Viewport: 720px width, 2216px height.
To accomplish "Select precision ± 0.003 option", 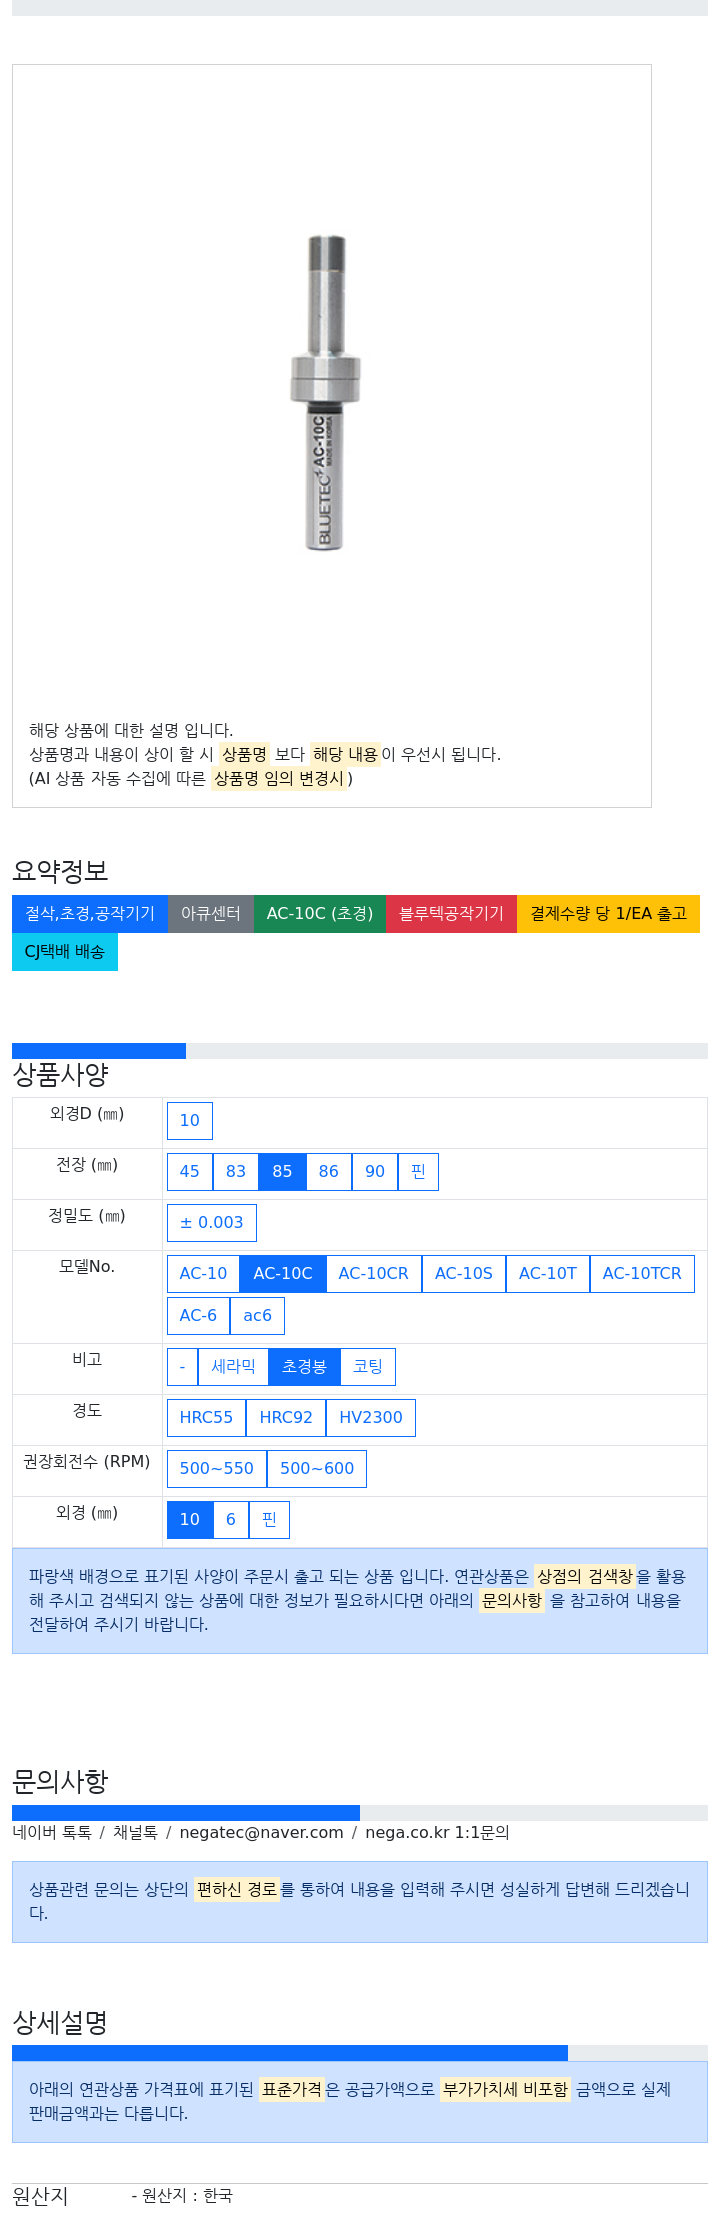I will point(212,1223).
